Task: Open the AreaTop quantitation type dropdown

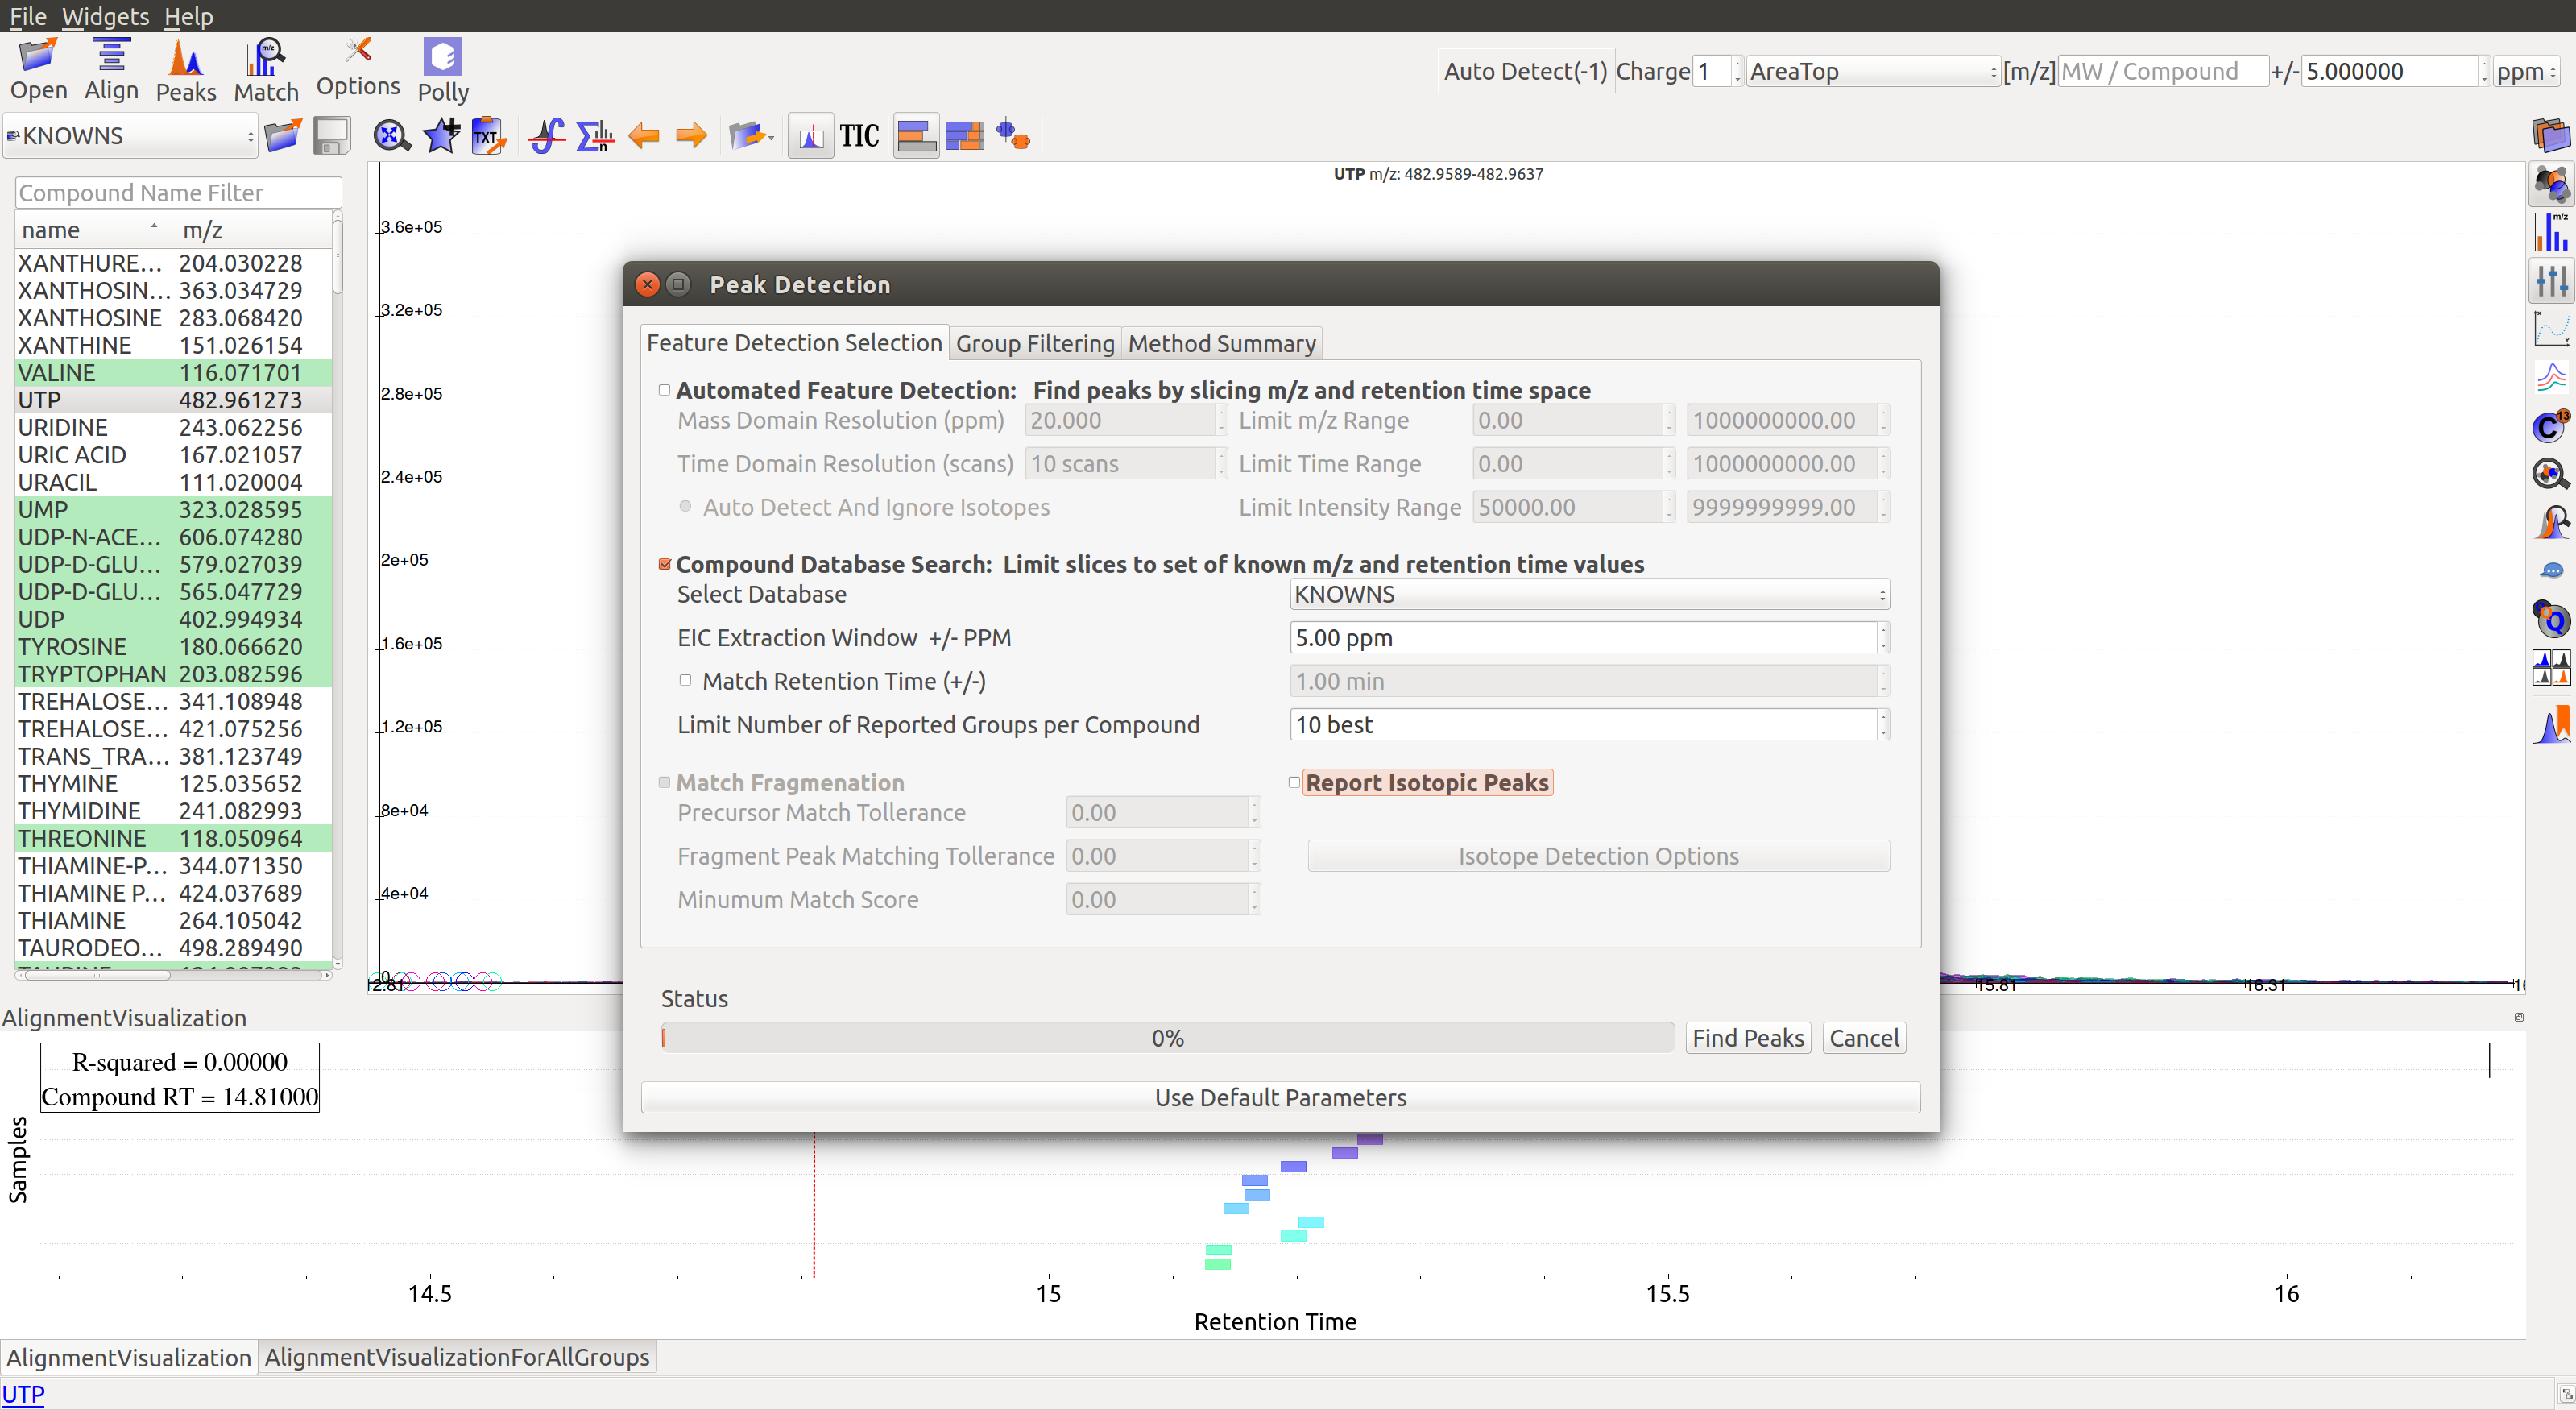Action: 1872,71
